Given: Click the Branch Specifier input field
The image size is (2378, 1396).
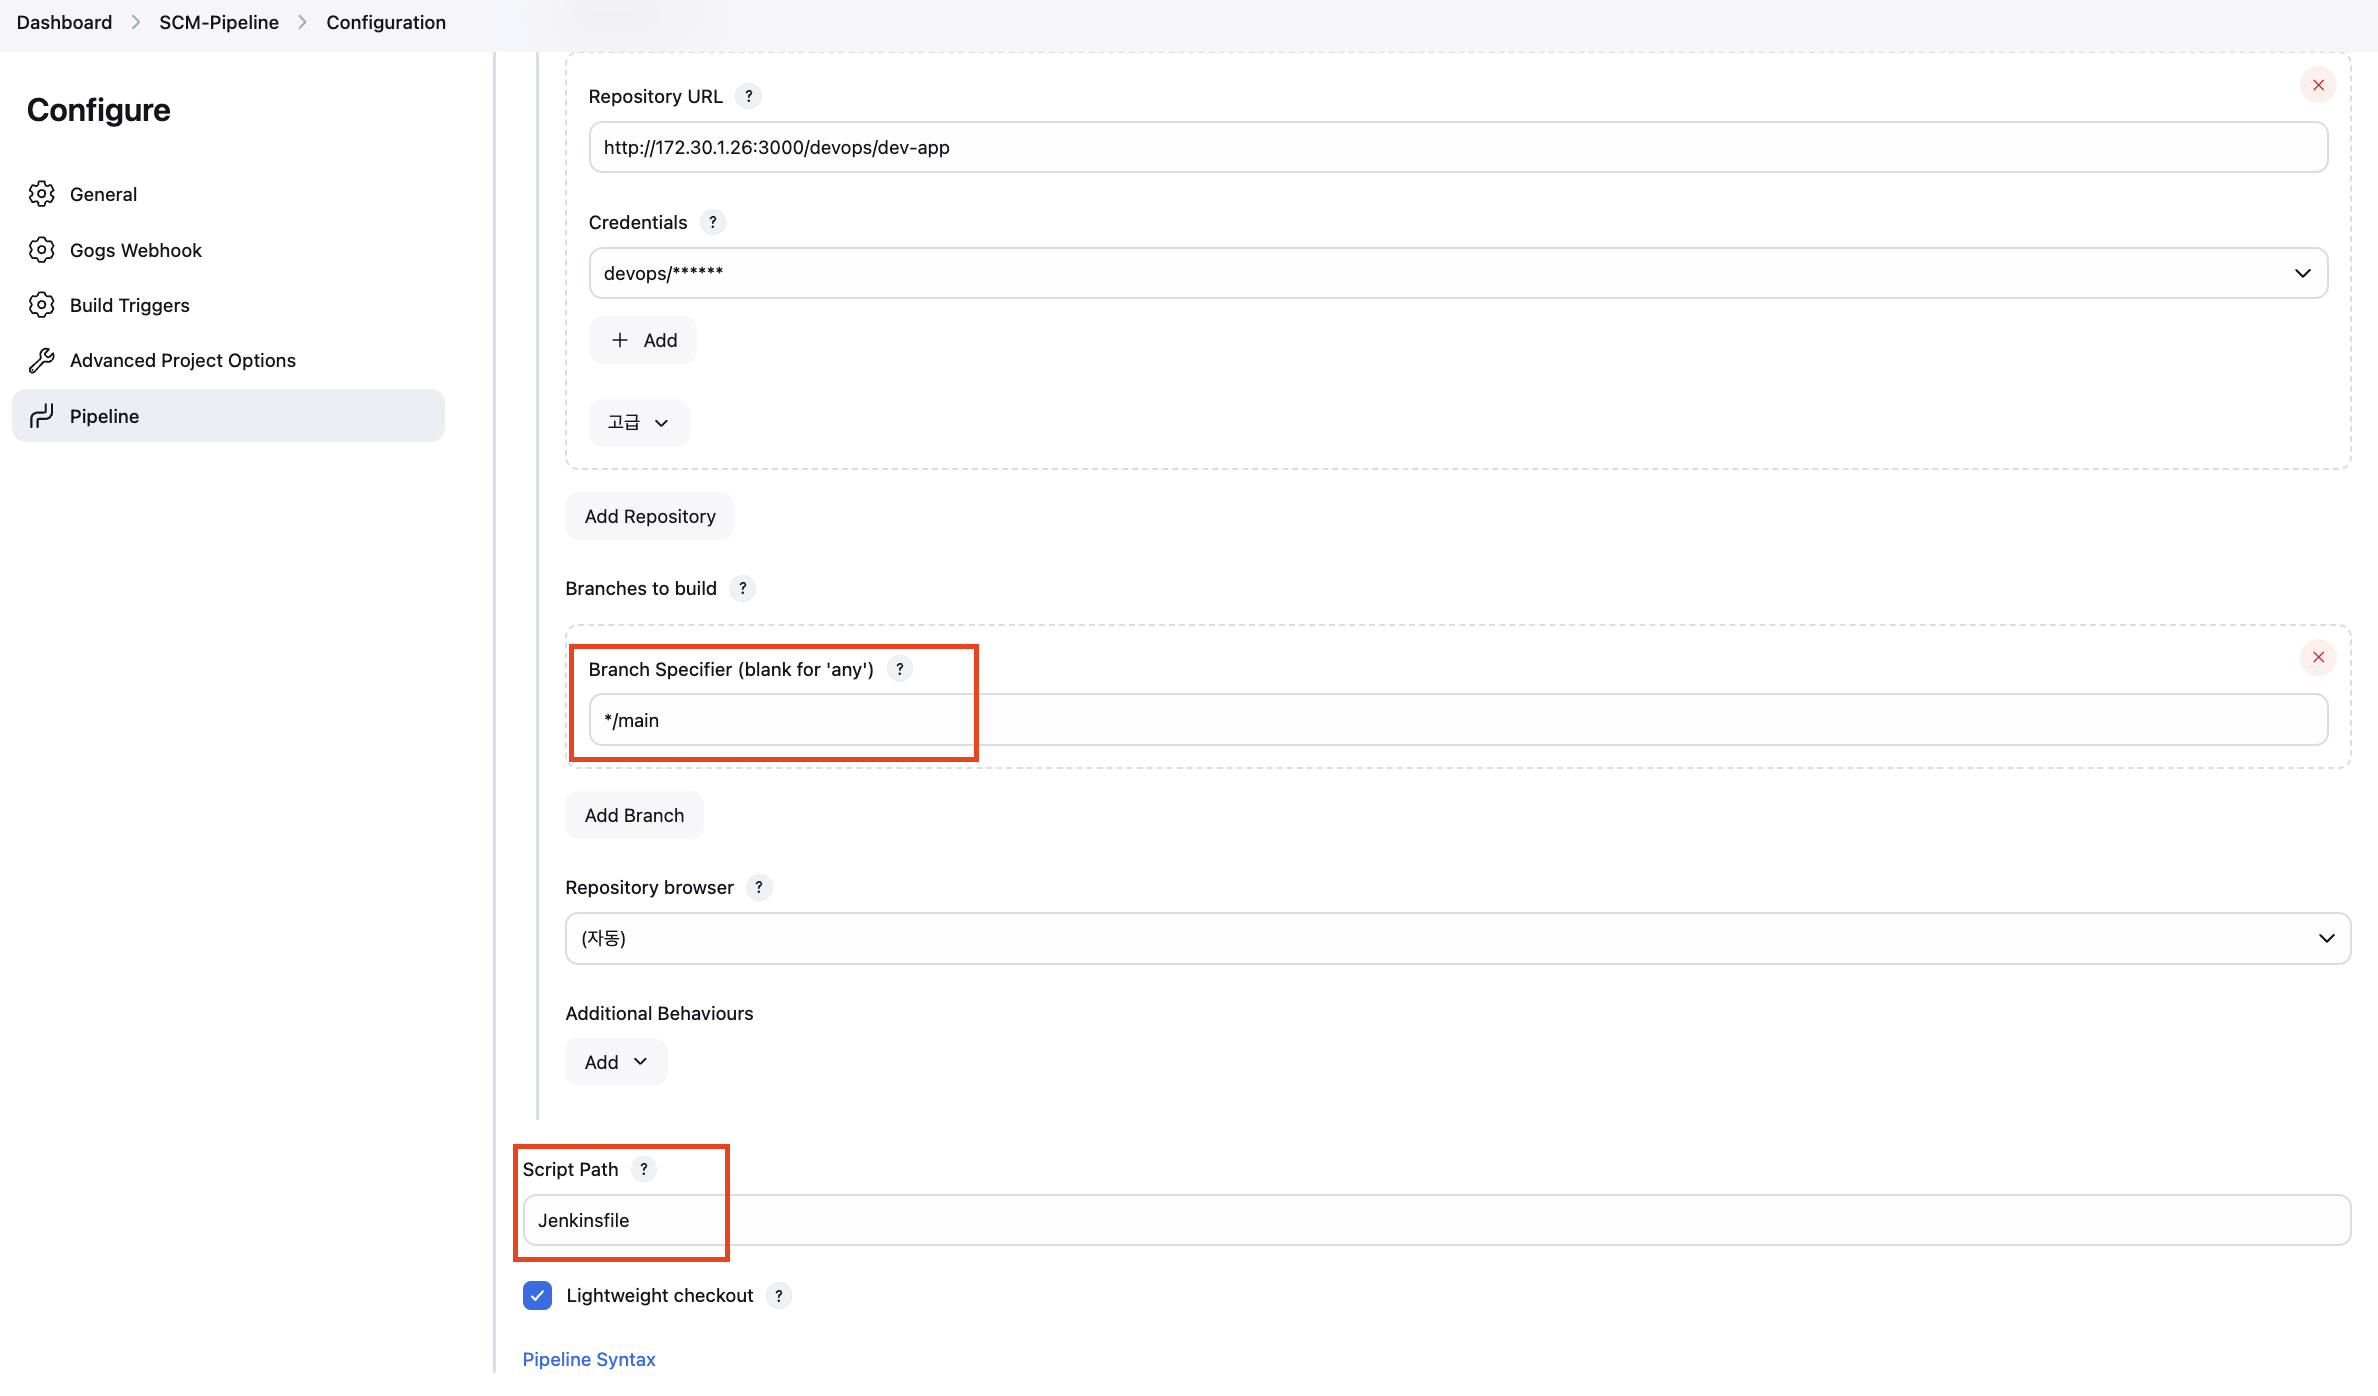Looking at the screenshot, I should pyautogui.click(x=1457, y=720).
